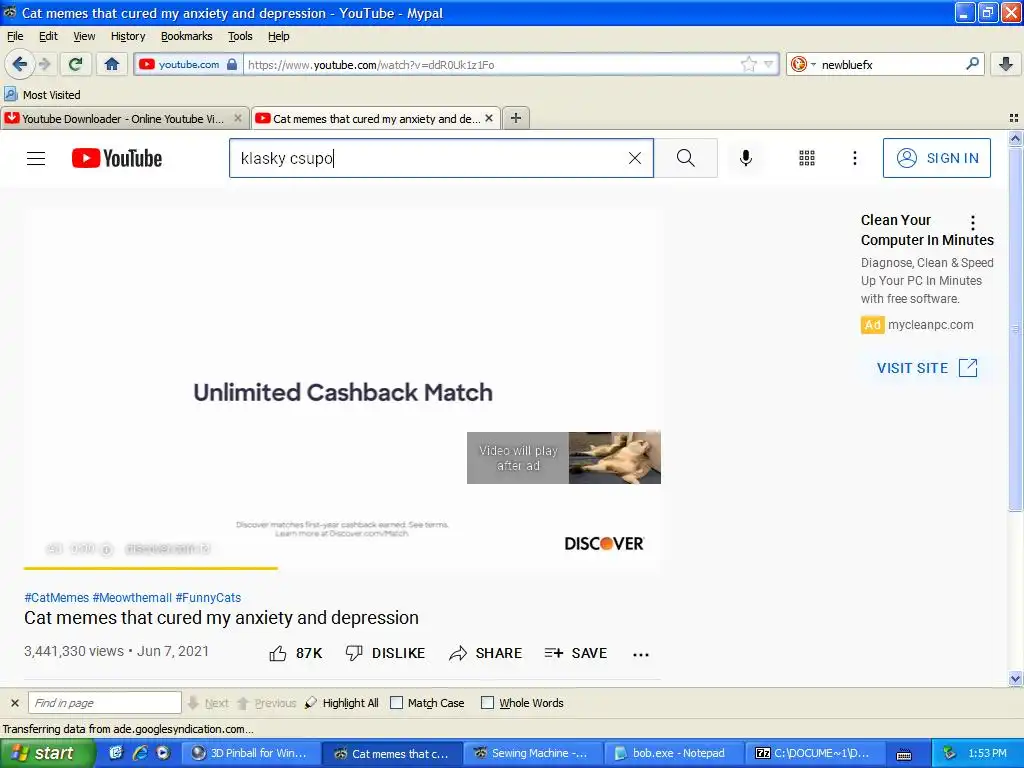Click the SIGN IN button

coord(936,158)
